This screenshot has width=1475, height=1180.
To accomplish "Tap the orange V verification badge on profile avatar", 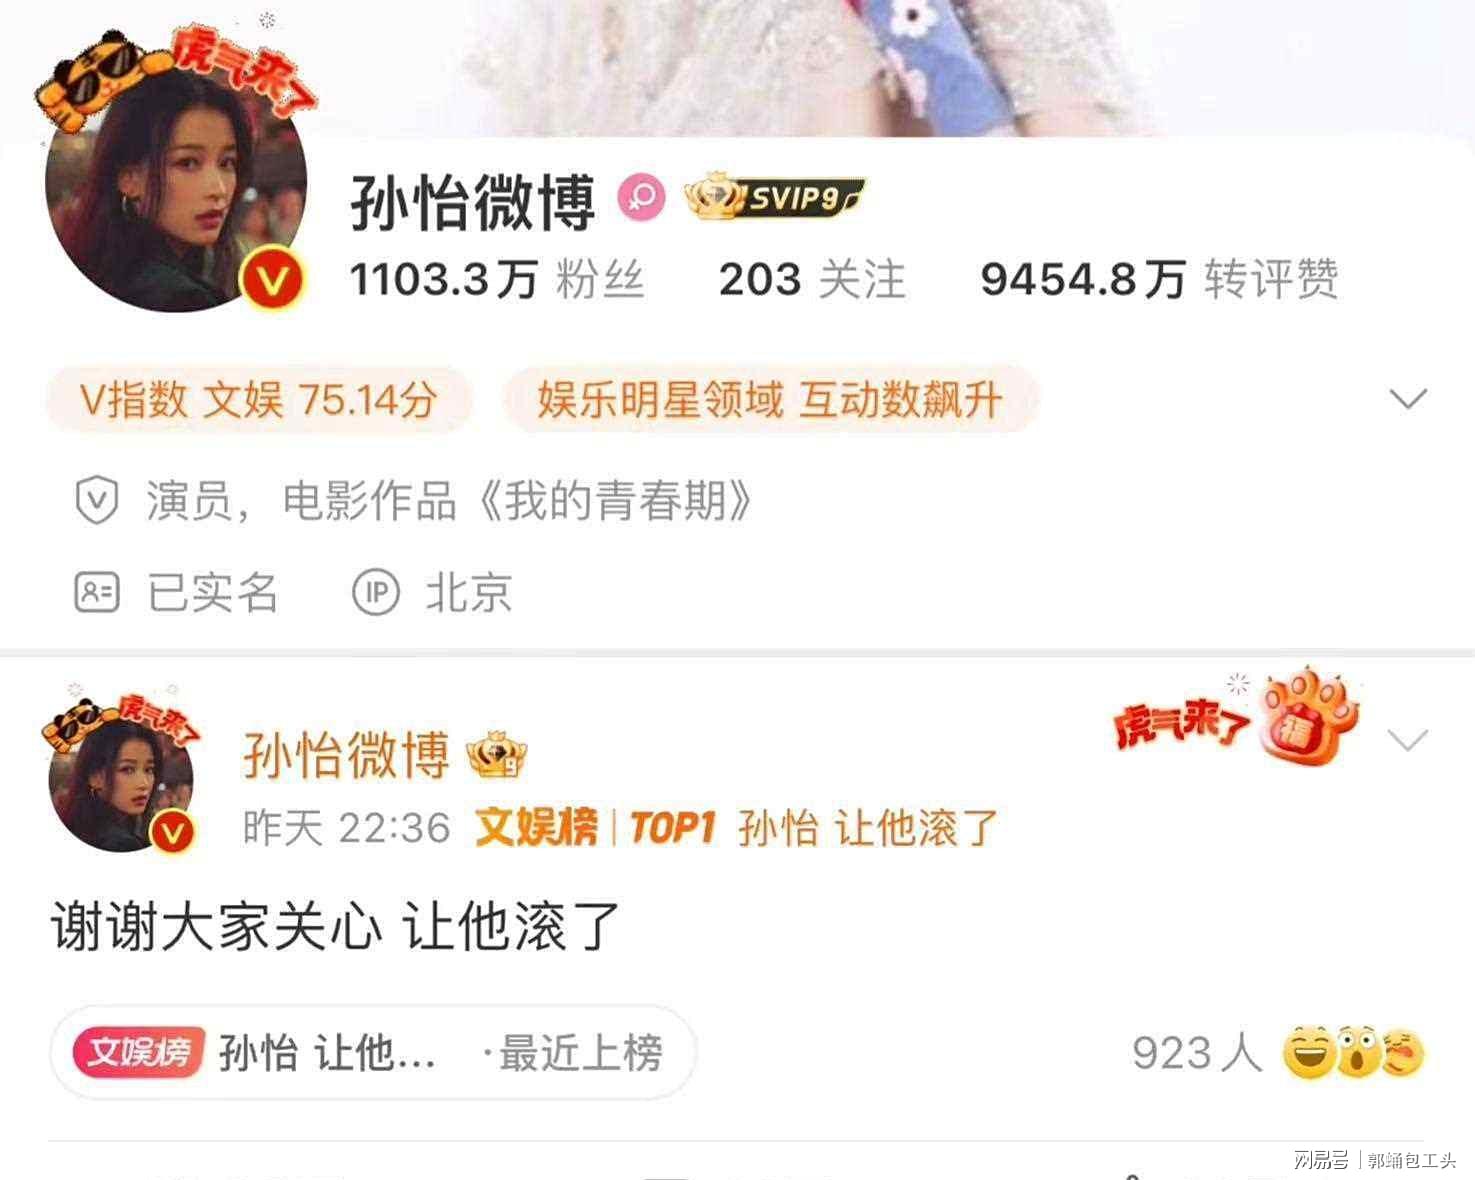I will tap(272, 280).
